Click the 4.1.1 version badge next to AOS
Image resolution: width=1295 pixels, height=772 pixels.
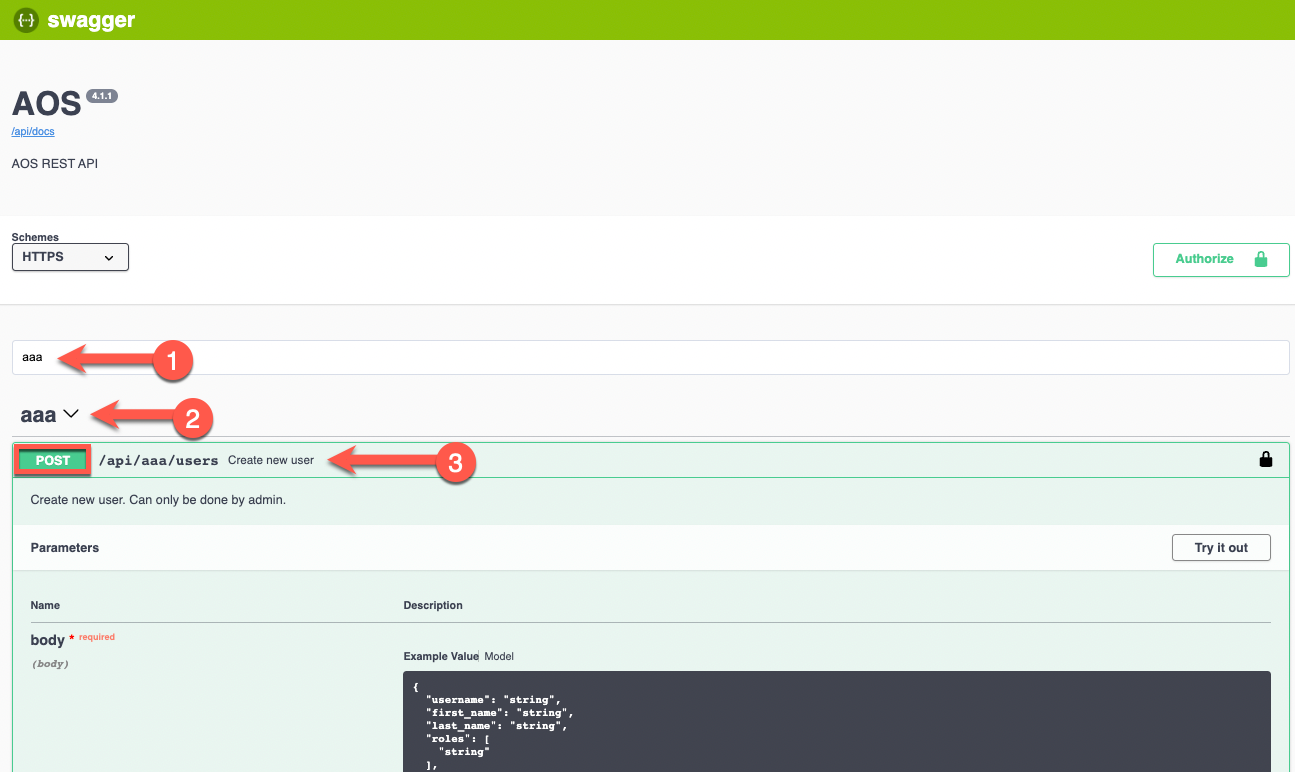pos(101,96)
